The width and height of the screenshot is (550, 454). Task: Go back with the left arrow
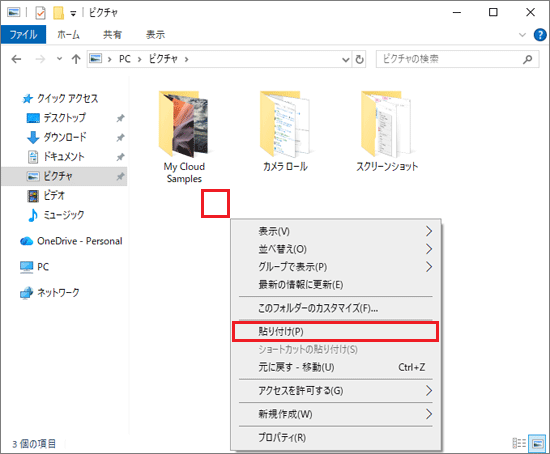click(16, 59)
